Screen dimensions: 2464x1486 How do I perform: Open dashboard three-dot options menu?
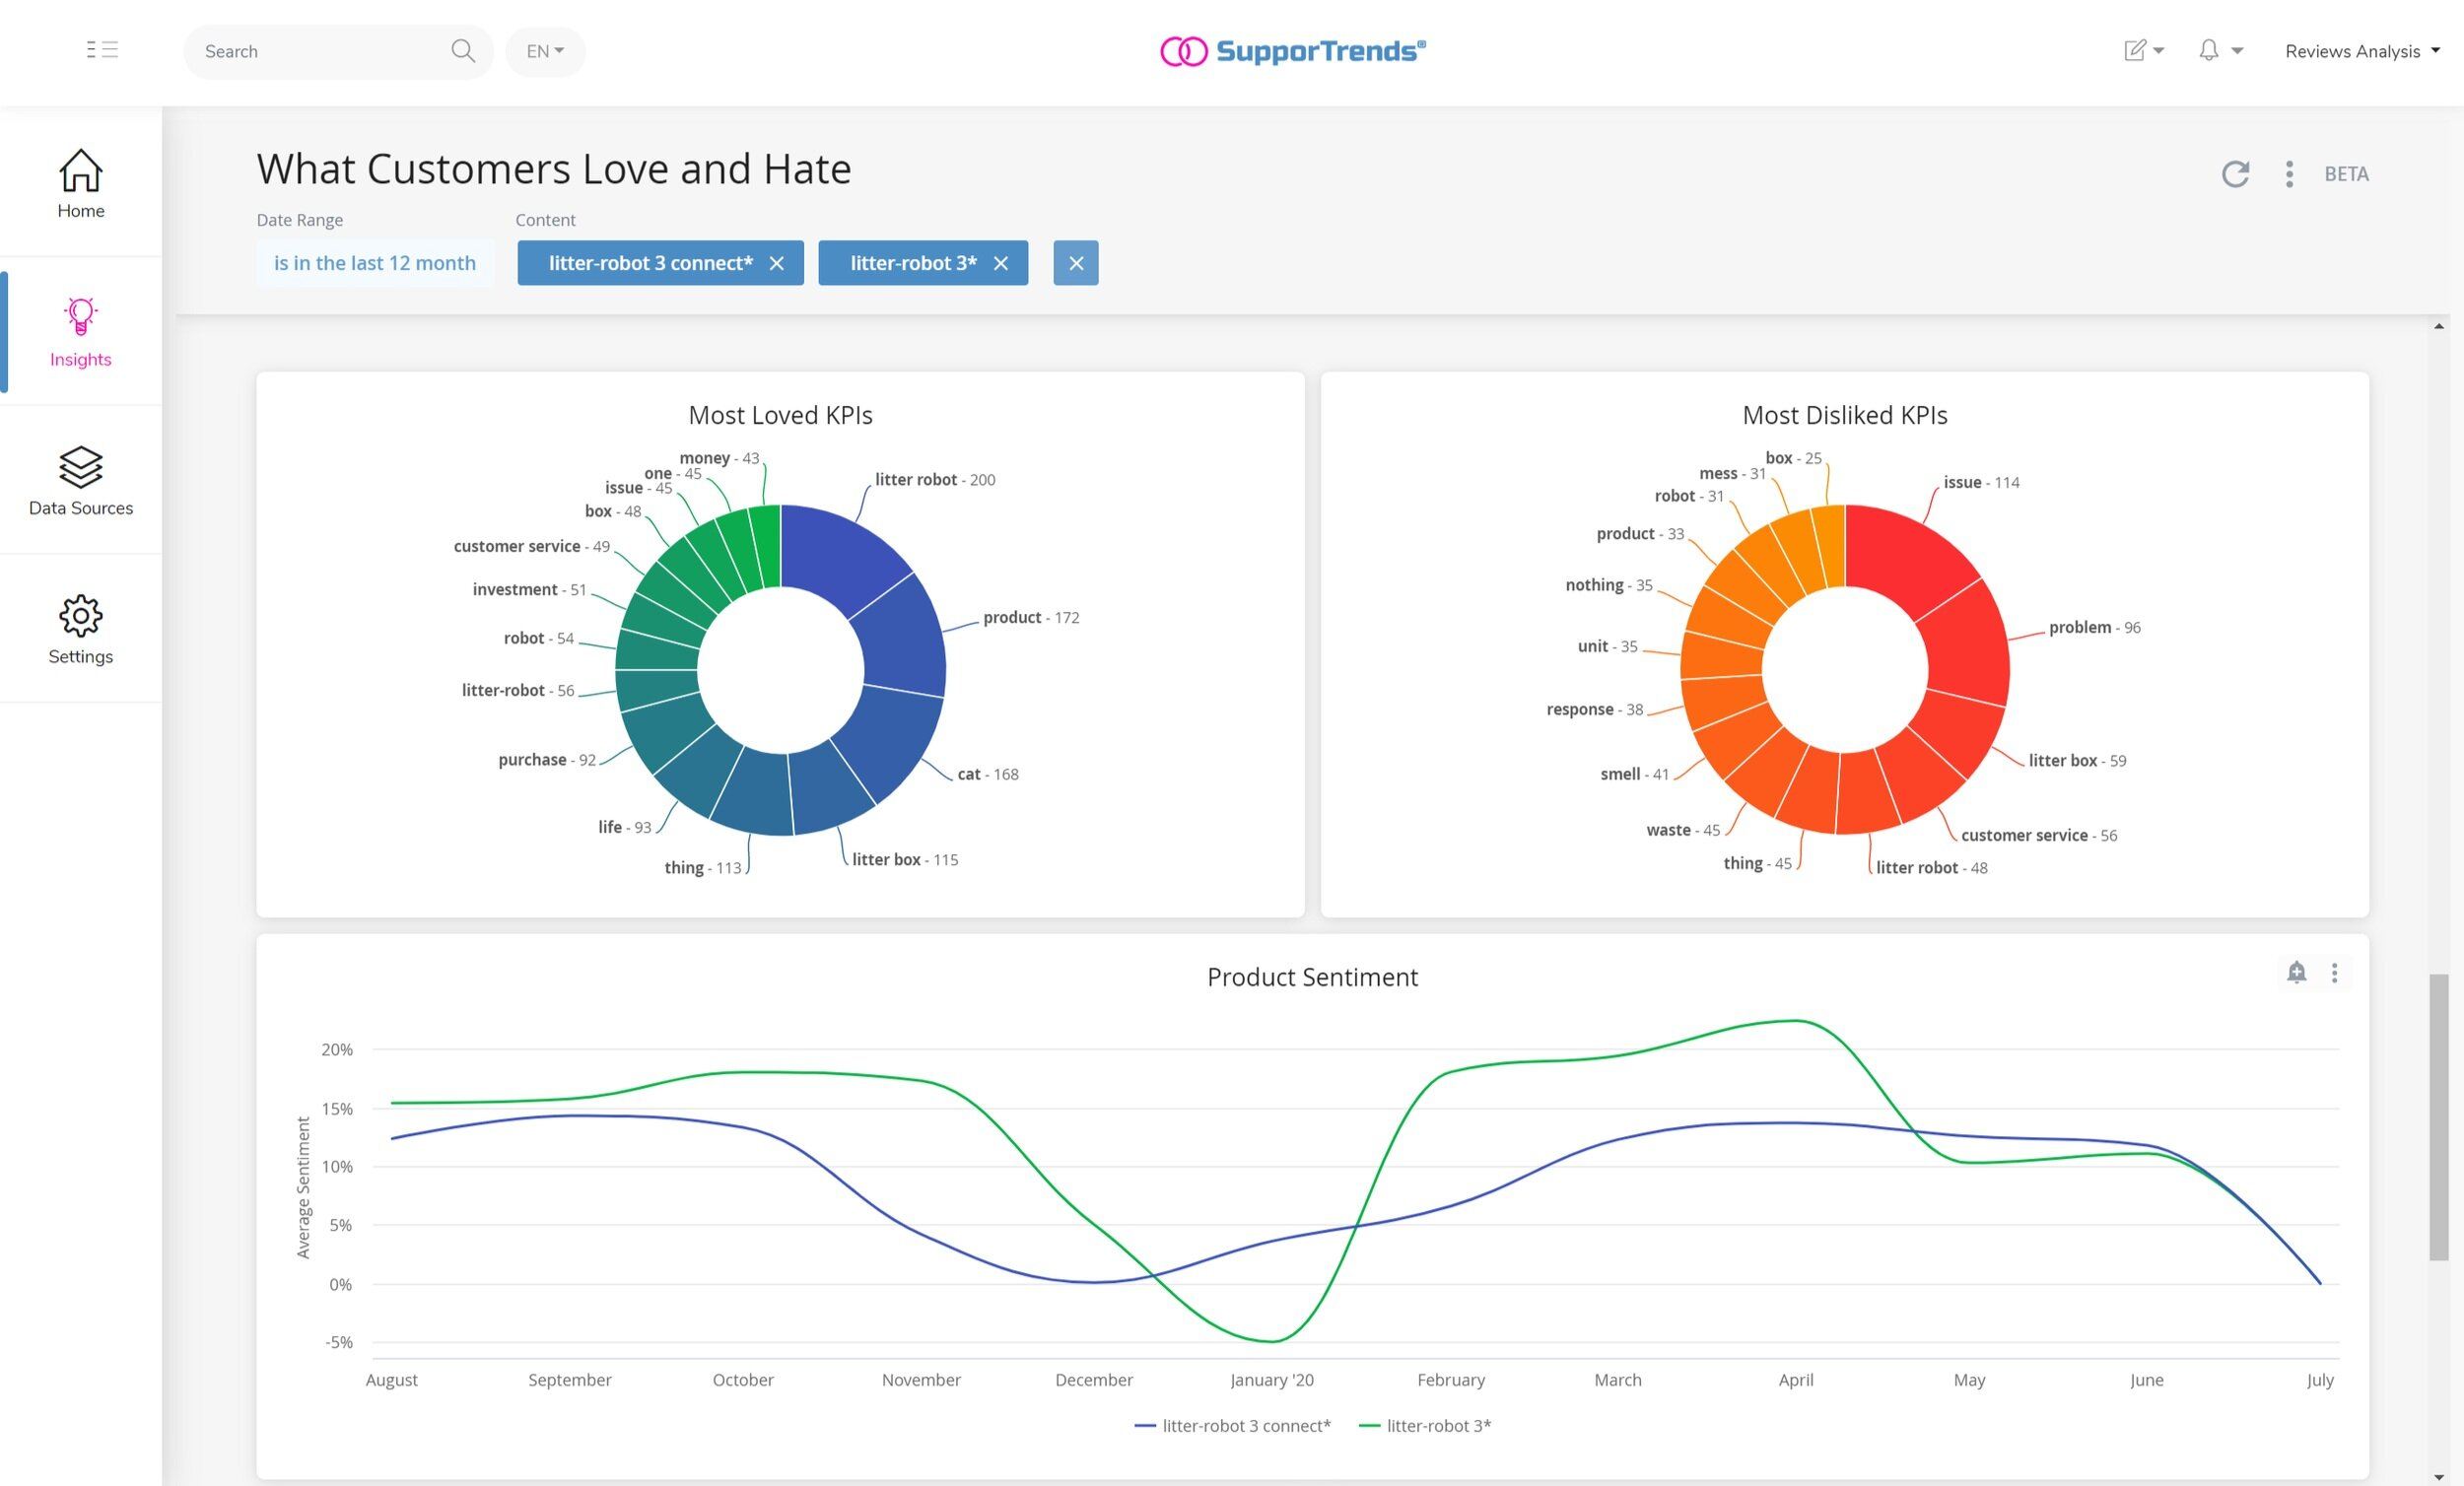tap(2289, 174)
